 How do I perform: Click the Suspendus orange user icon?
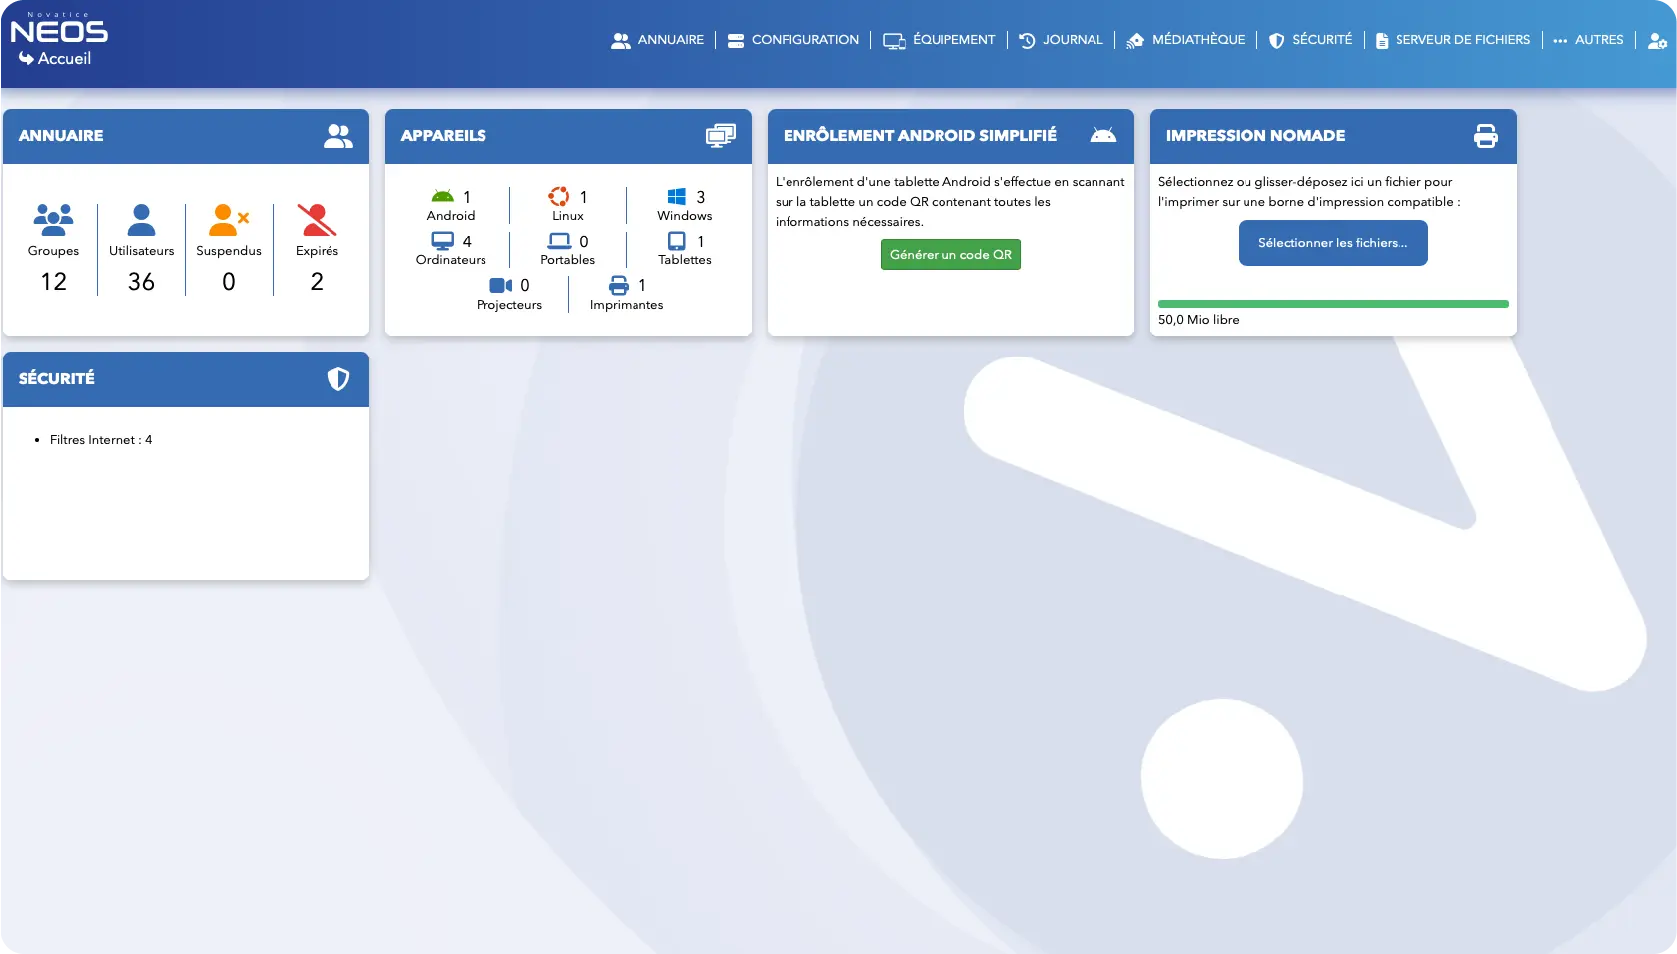click(x=228, y=218)
